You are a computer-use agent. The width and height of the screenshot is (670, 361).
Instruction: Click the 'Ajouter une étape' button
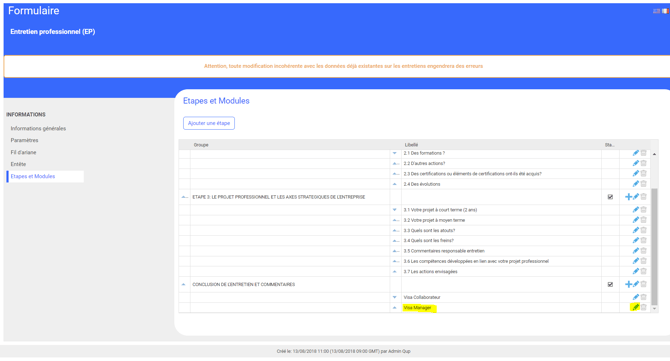click(209, 123)
